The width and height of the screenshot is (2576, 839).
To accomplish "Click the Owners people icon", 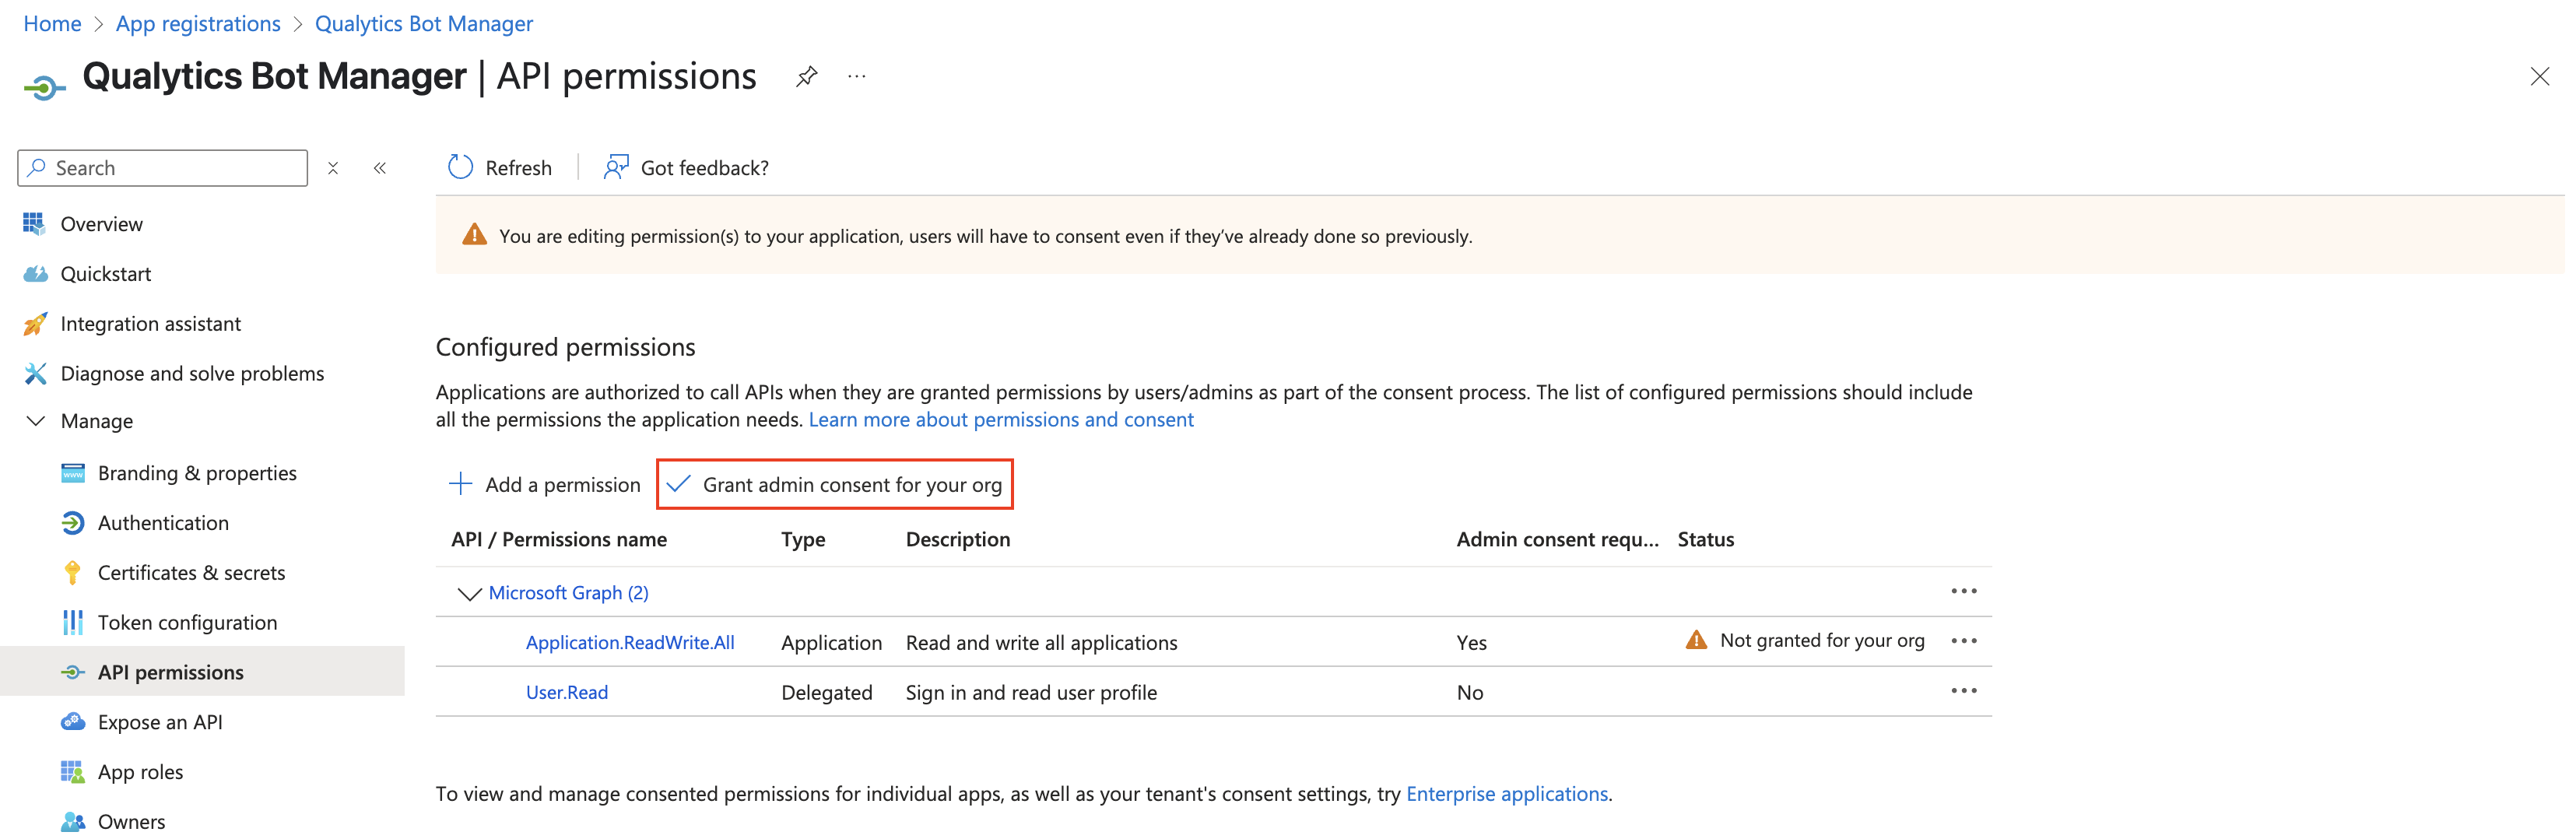I will [73, 821].
